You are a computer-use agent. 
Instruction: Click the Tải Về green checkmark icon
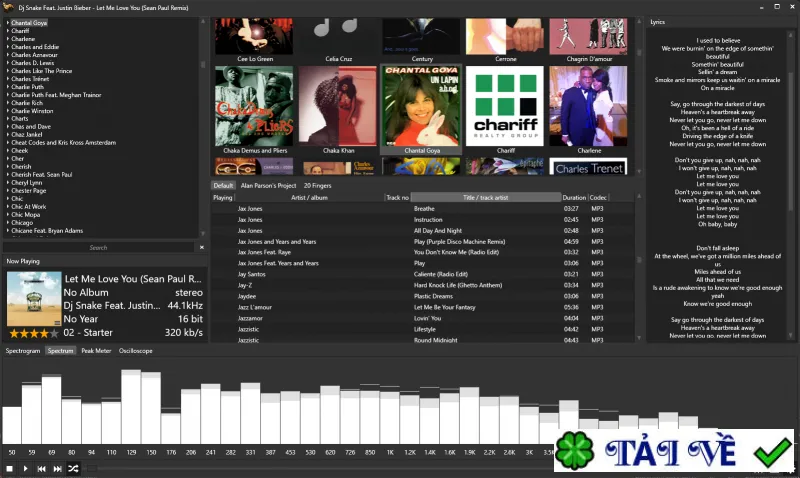772,451
